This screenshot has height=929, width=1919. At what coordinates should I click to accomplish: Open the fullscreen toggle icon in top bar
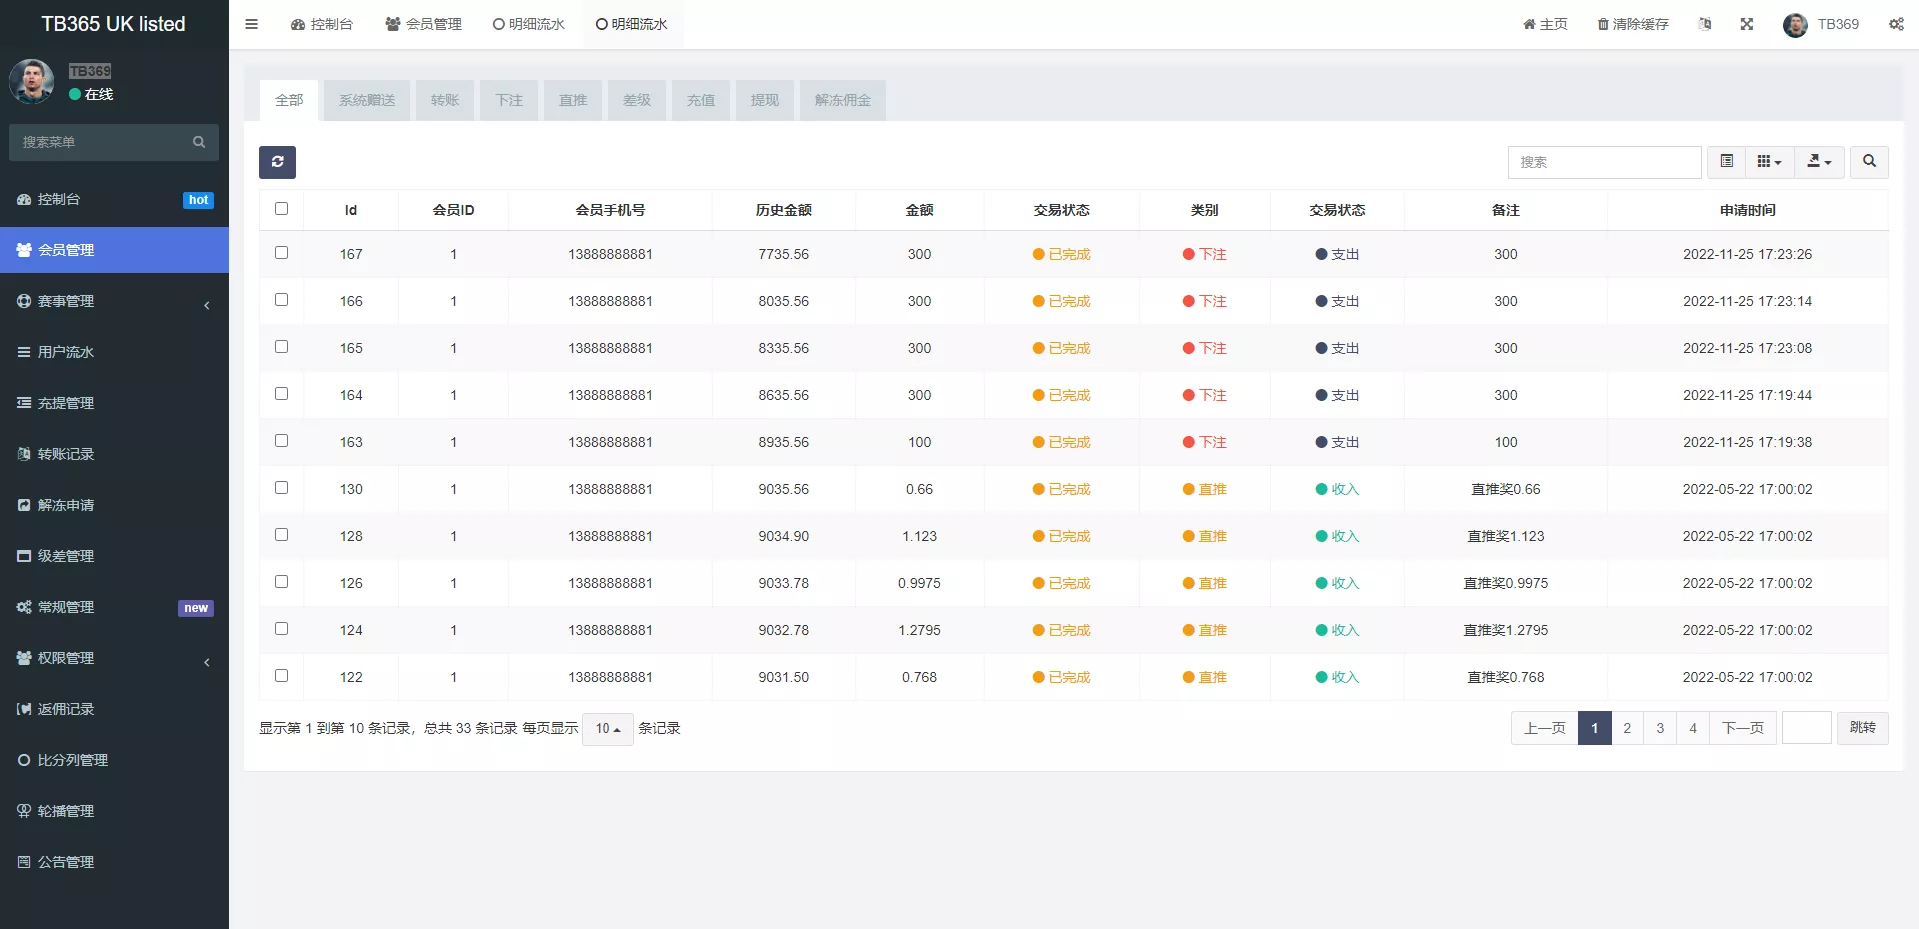tap(1746, 23)
